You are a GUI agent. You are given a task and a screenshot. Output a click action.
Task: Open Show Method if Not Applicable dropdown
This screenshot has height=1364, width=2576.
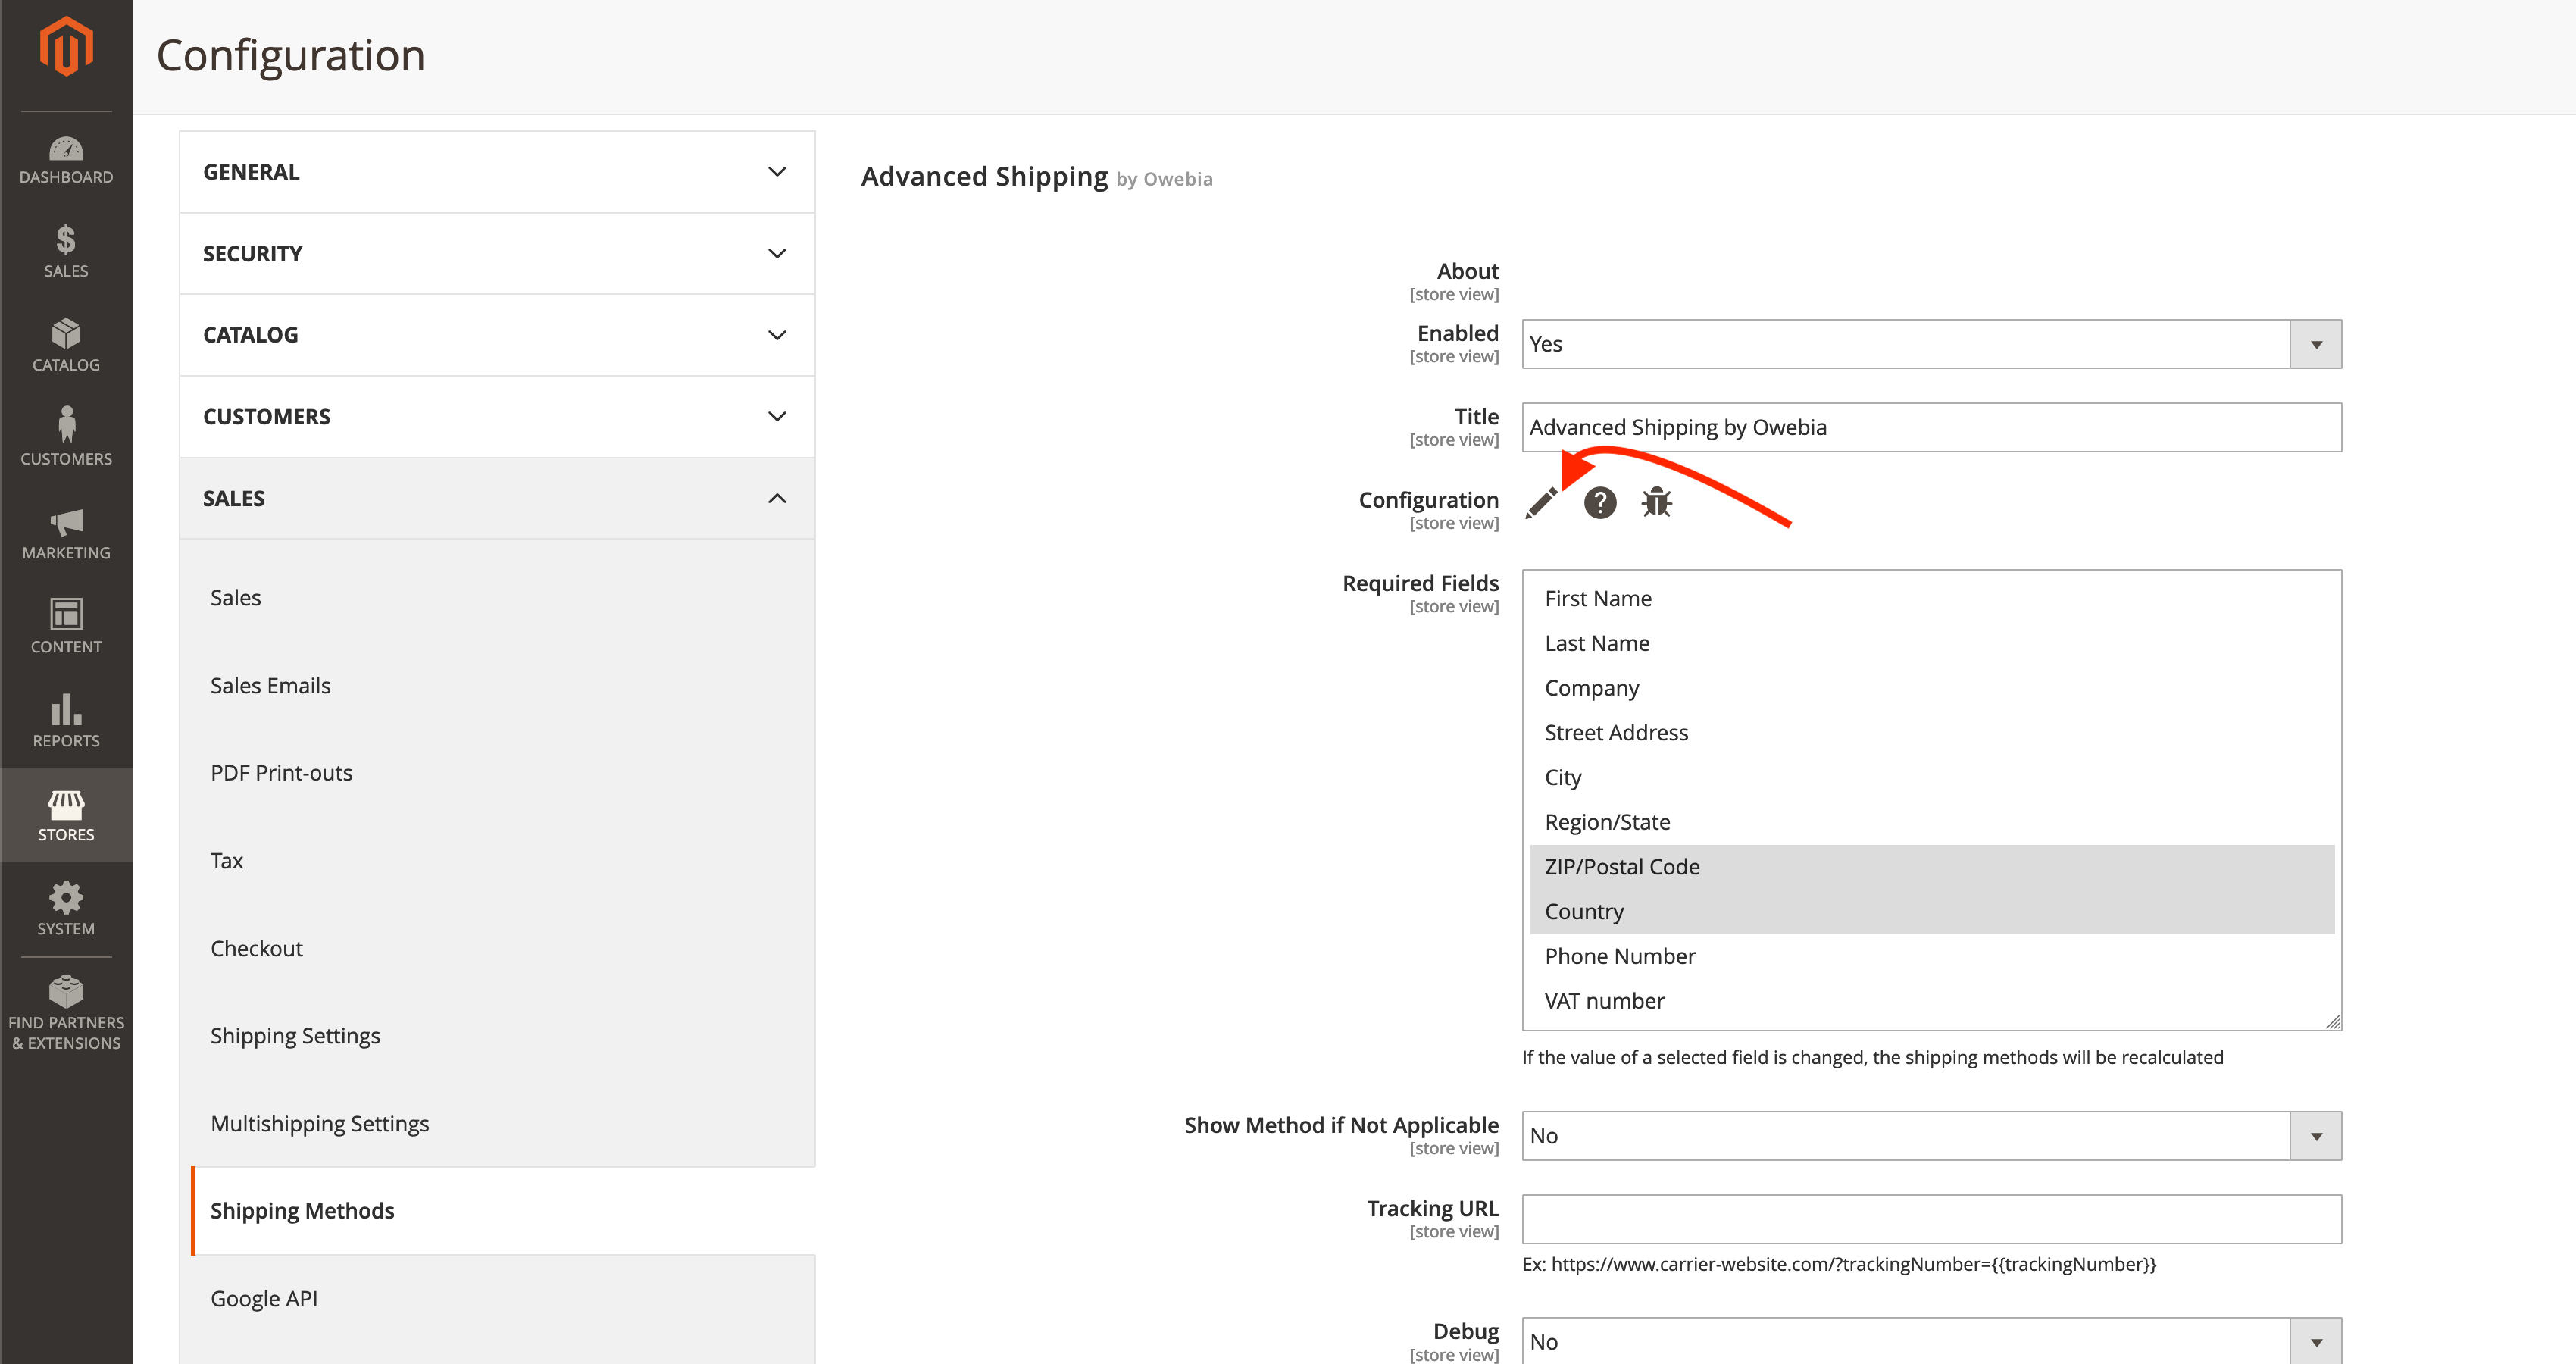click(x=1931, y=1136)
